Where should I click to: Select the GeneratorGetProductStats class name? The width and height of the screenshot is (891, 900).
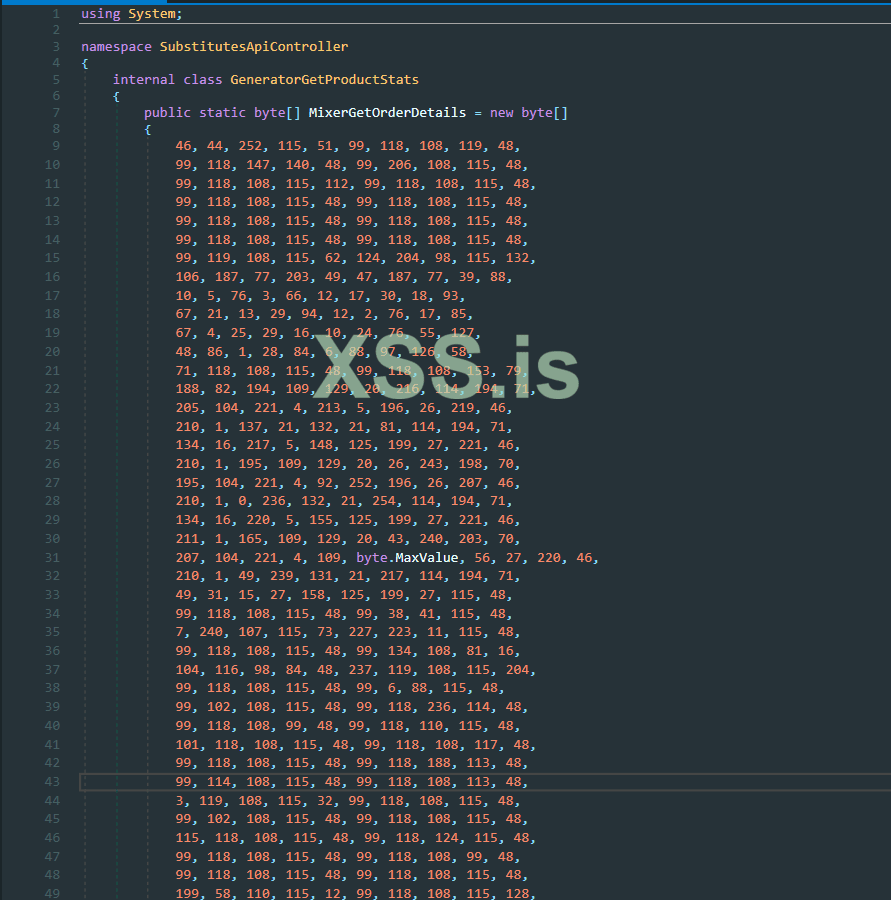(324, 79)
